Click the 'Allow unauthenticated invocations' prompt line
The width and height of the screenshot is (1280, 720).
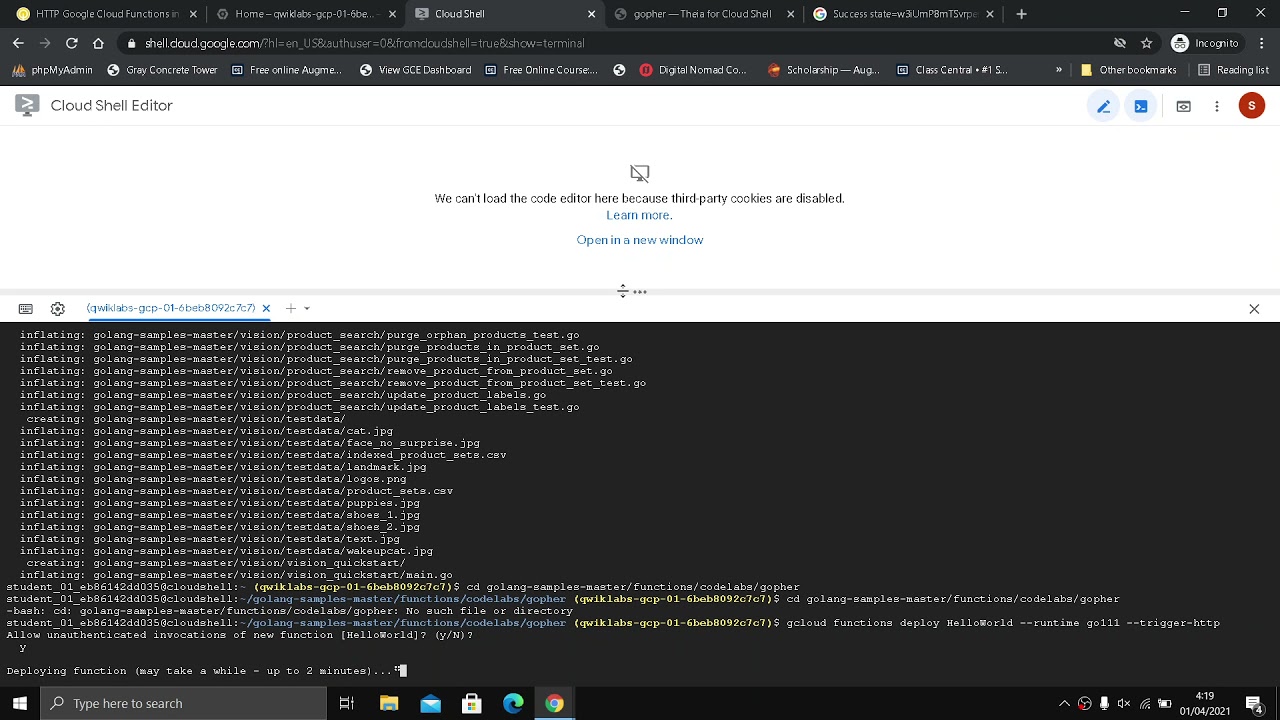click(240, 635)
